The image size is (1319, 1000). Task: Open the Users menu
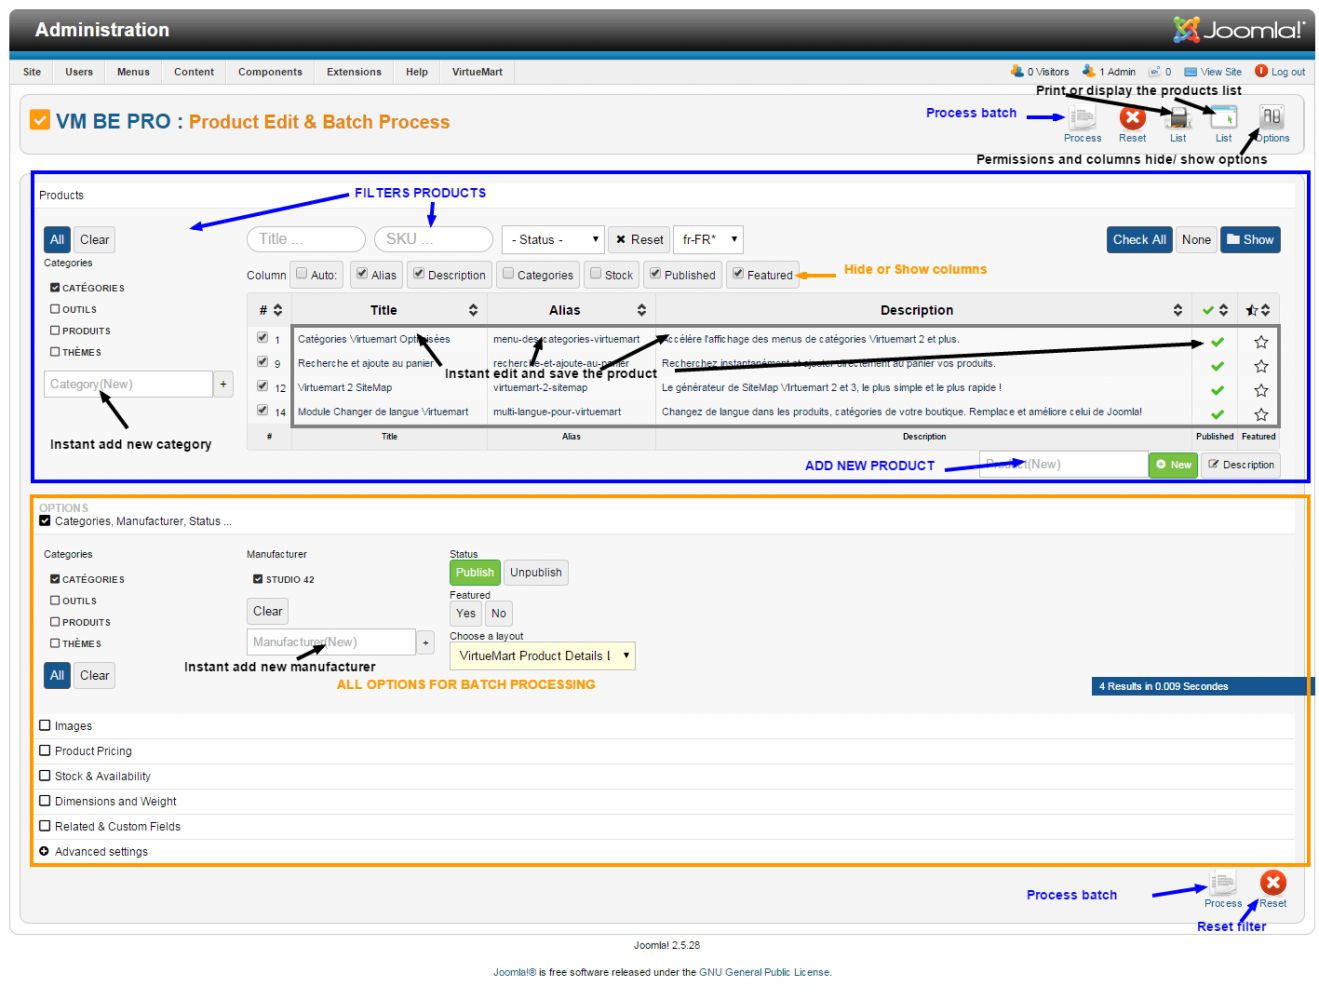[79, 72]
